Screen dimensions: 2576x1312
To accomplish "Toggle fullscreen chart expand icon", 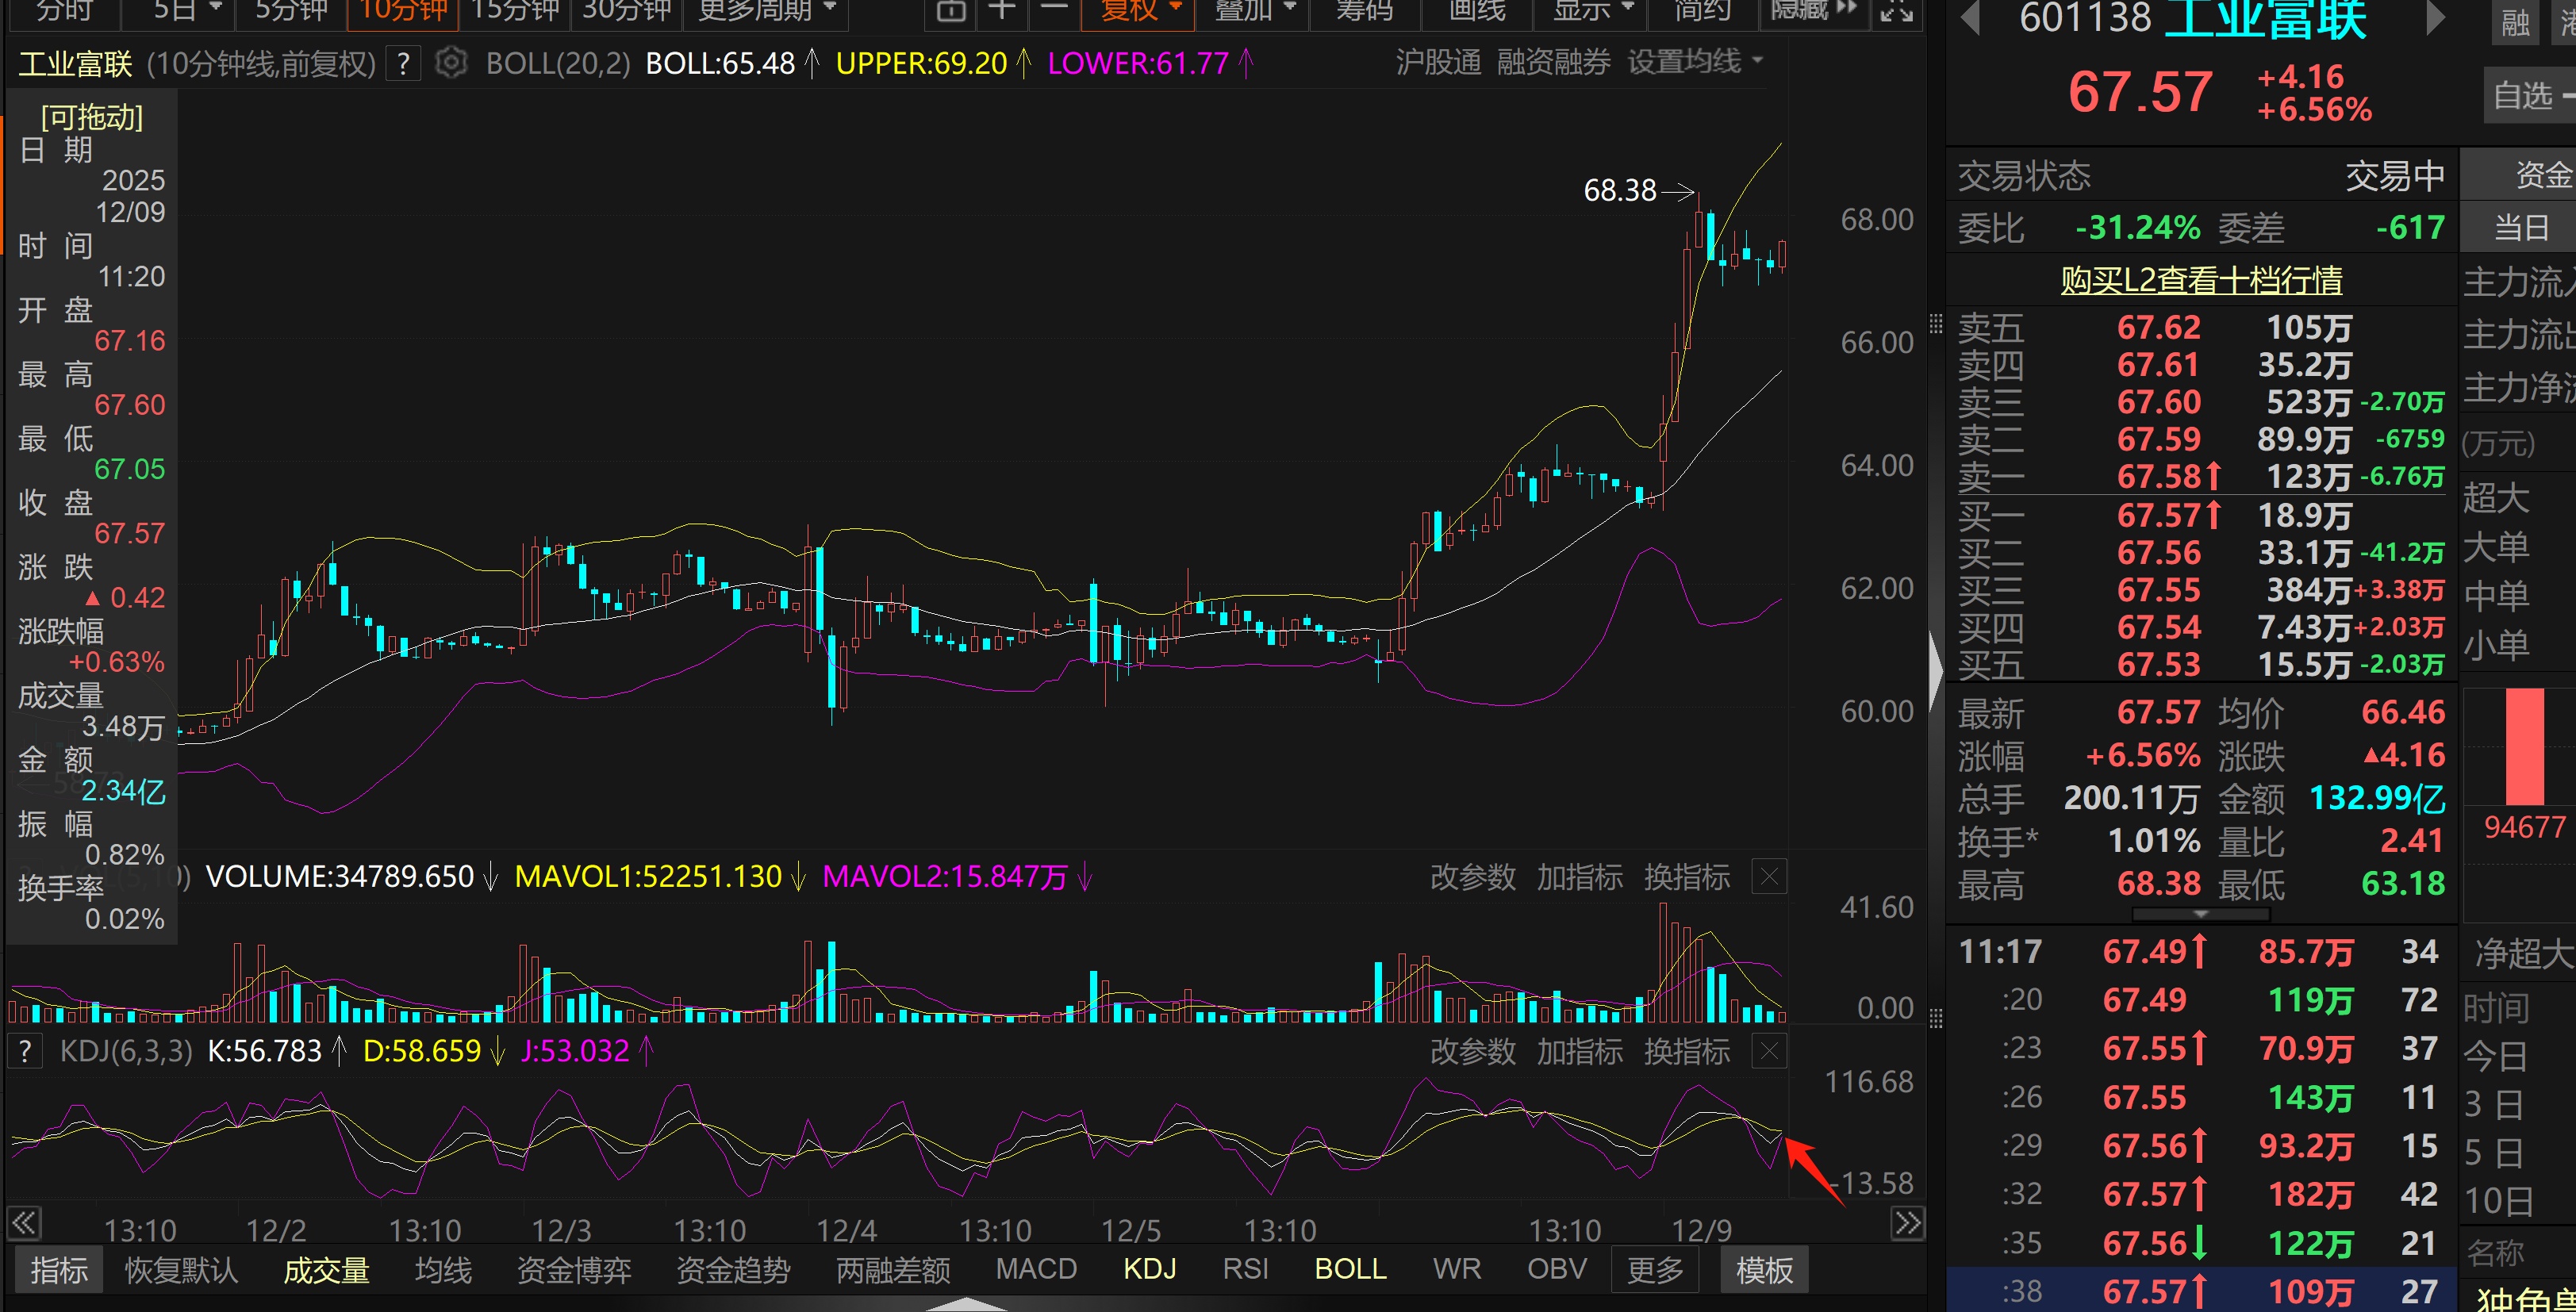I will 1896,12.
